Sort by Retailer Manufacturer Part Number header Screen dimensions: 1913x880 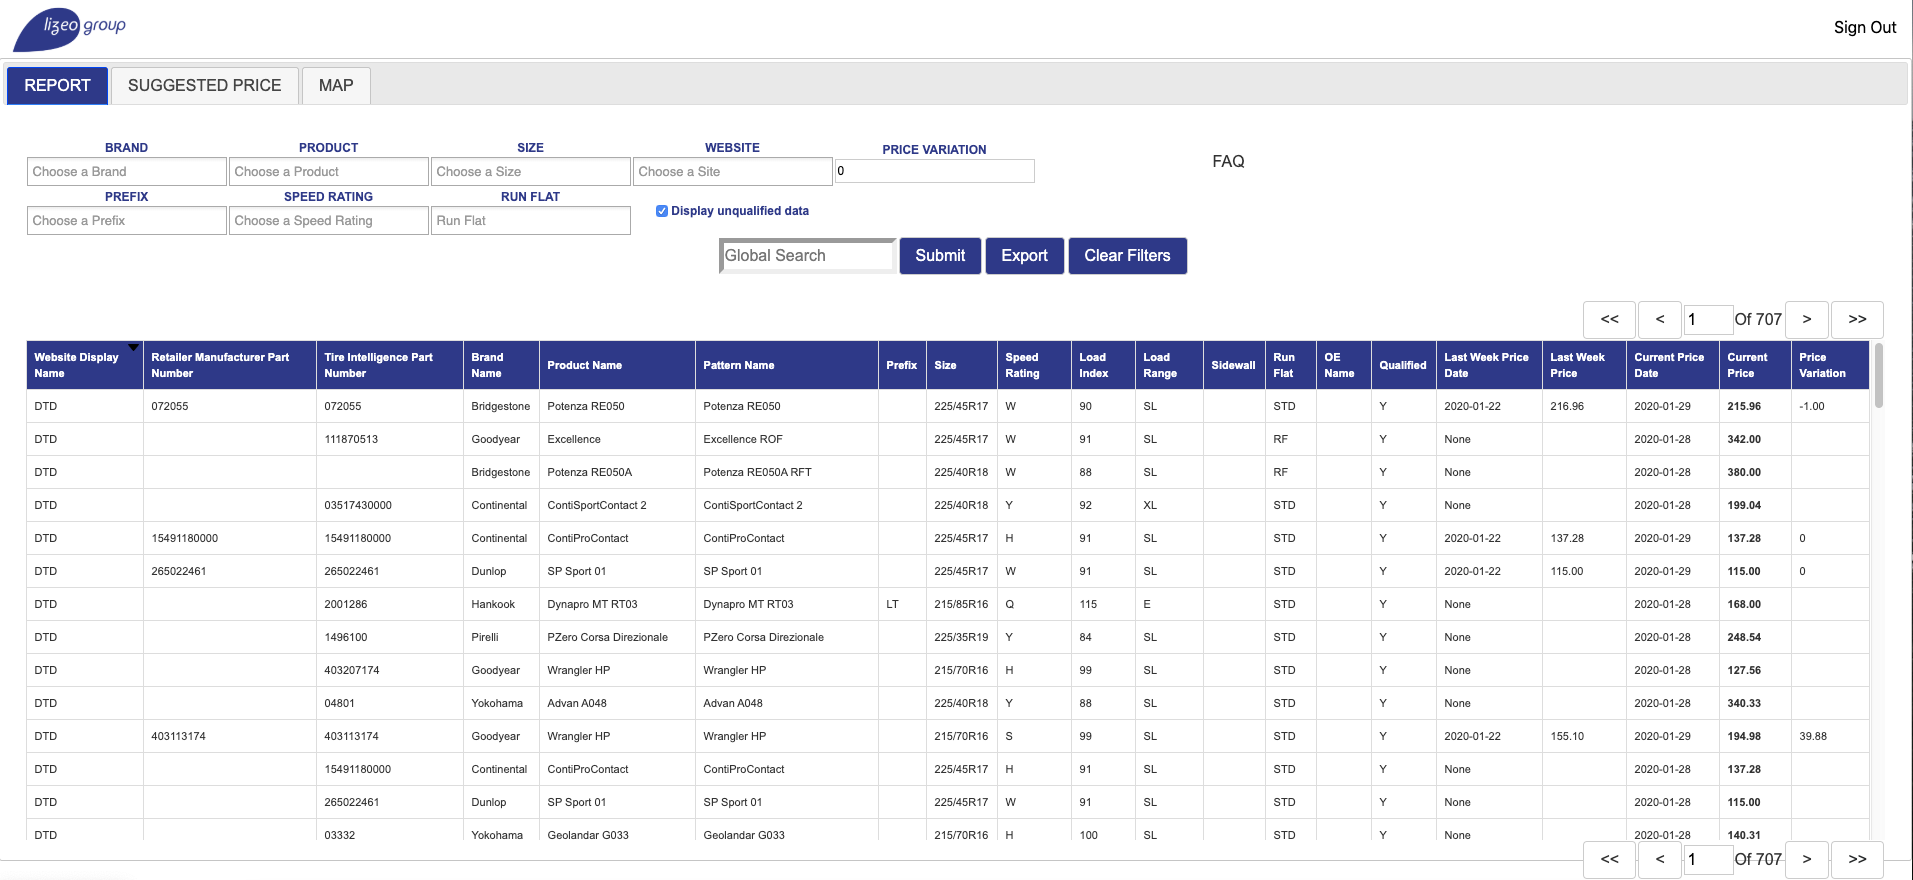[x=229, y=365]
